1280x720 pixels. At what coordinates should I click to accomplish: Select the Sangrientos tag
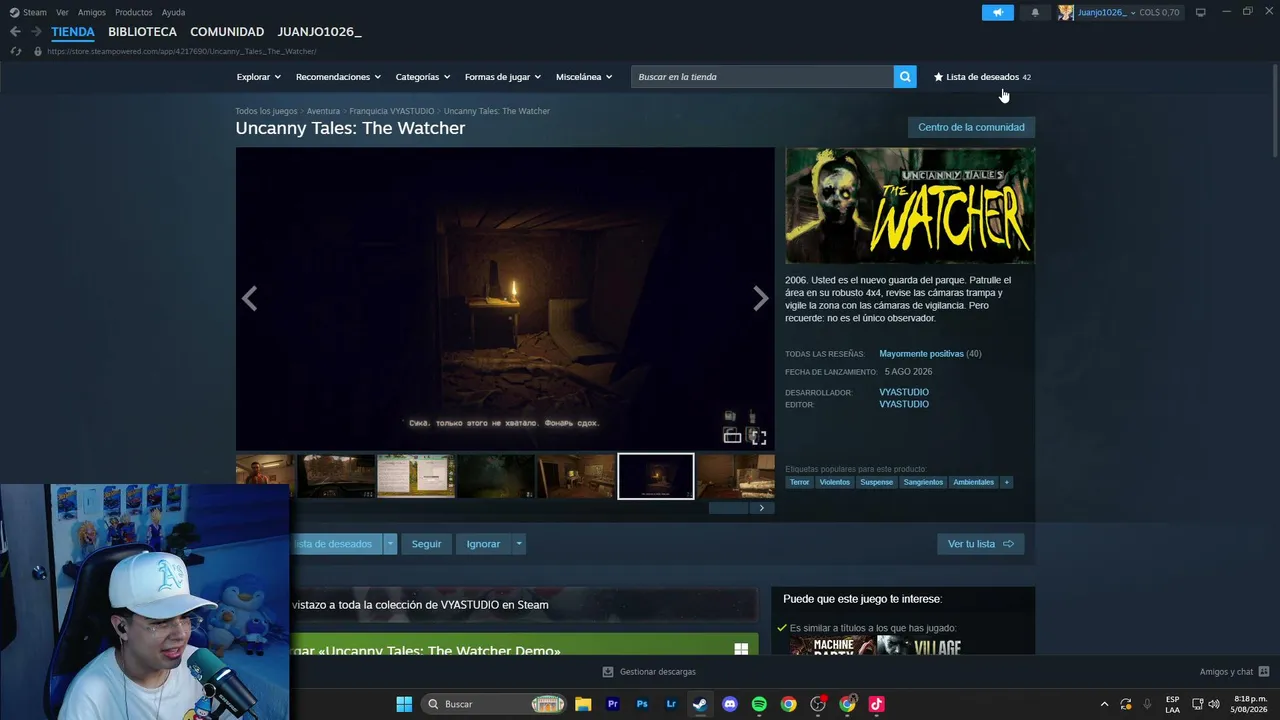click(923, 482)
